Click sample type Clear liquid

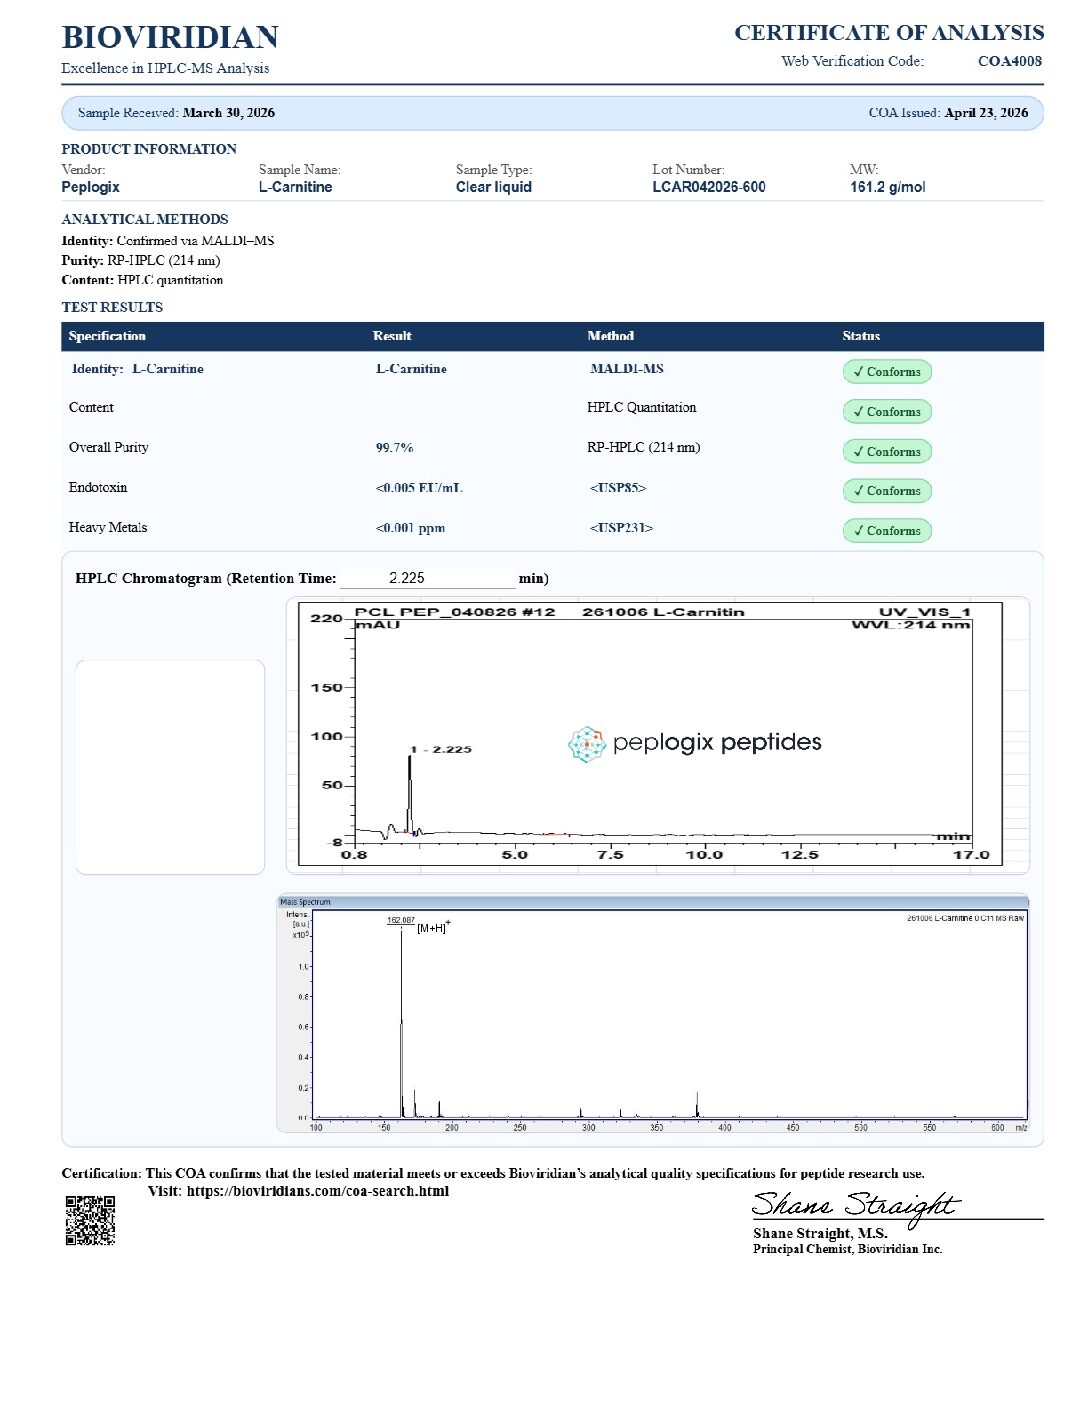494,187
